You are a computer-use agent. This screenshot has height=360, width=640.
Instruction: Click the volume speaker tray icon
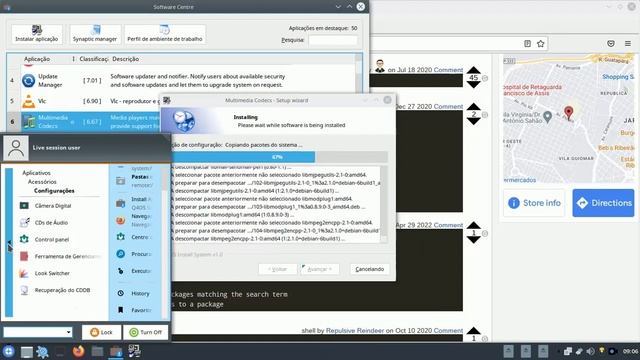tap(590, 351)
